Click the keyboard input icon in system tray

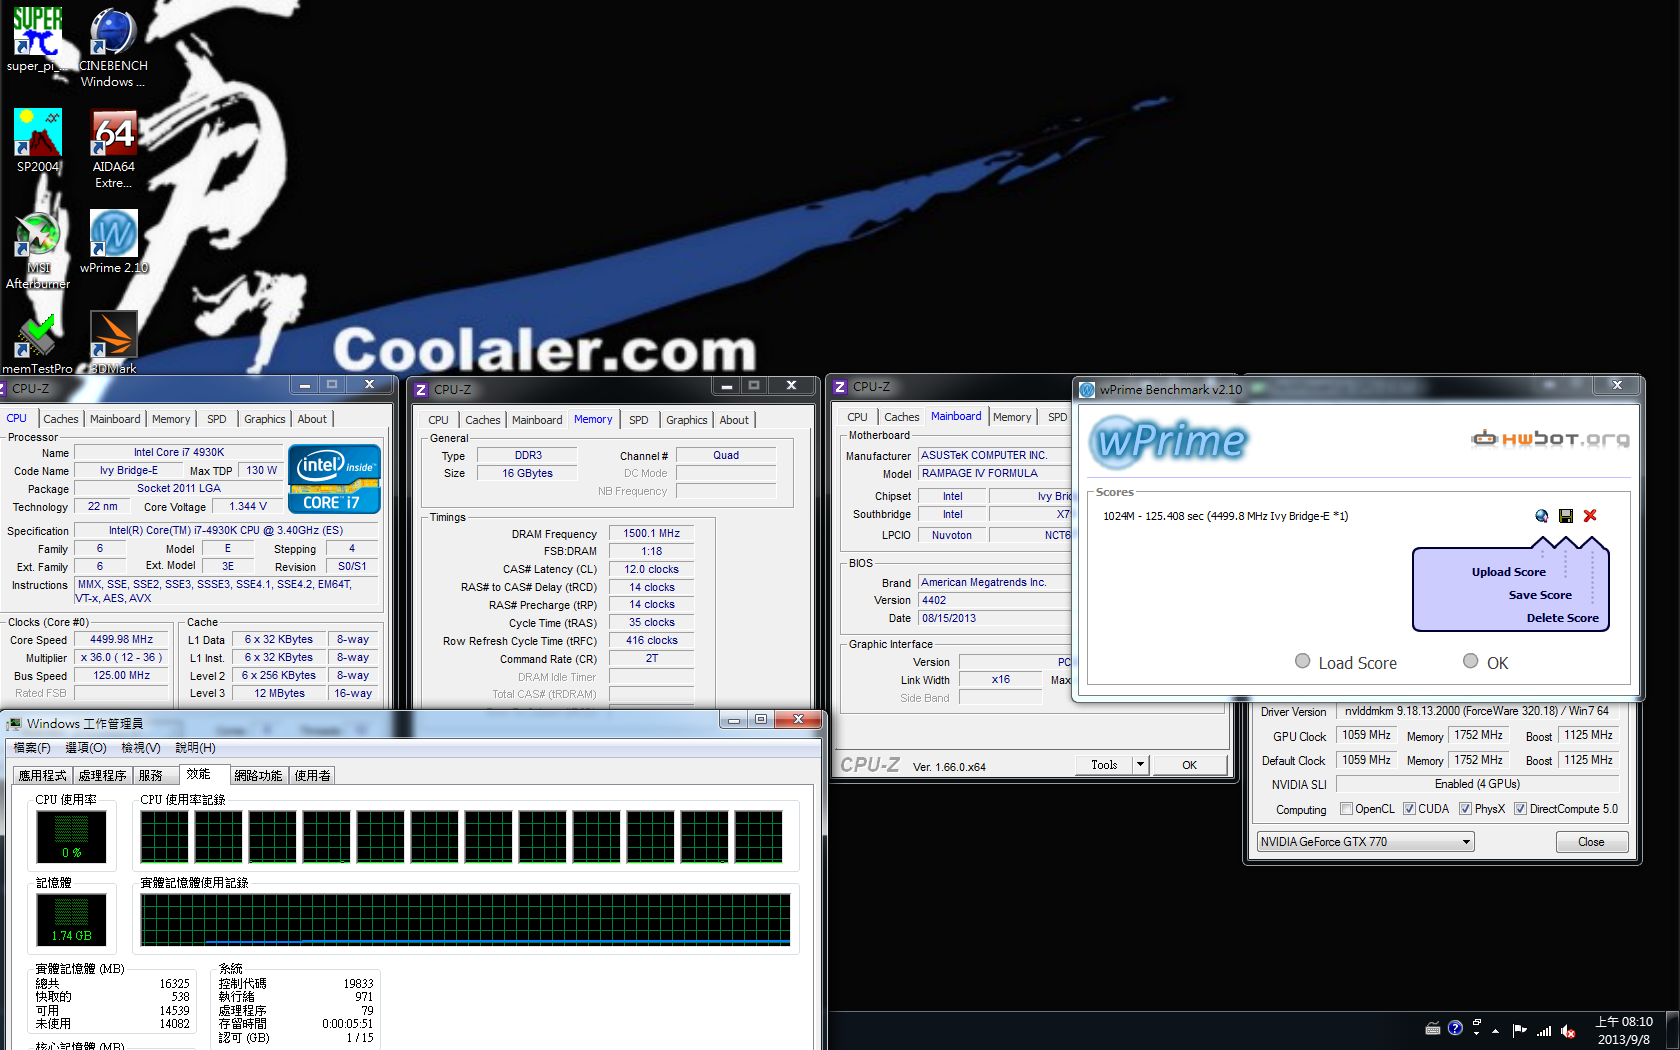(x=1432, y=1028)
